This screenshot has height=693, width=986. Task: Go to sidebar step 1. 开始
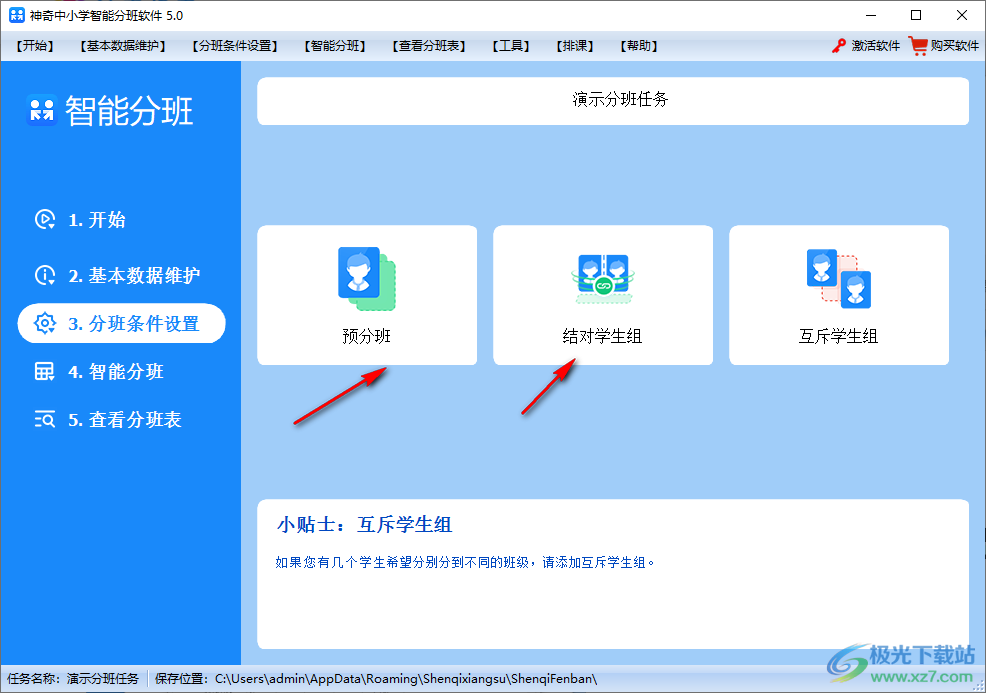[97, 219]
